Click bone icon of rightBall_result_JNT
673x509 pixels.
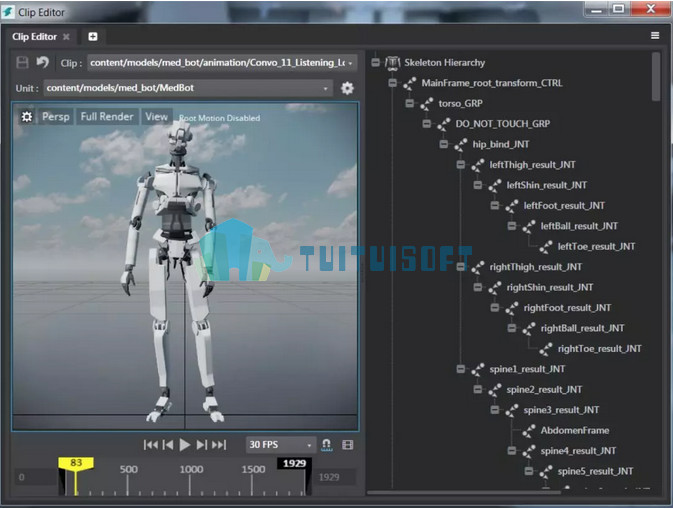click(529, 329)
